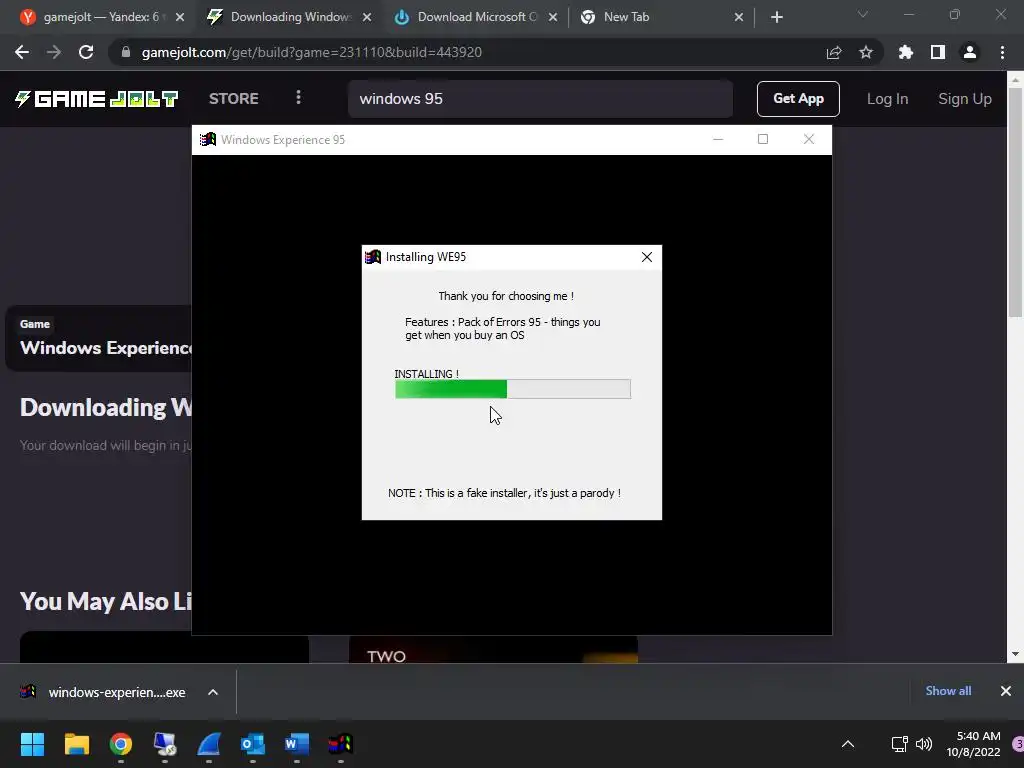This screenshot has height=768, width=1024.
Task: Bookmark this page with the star icon
Action: (x=866, y=52)
